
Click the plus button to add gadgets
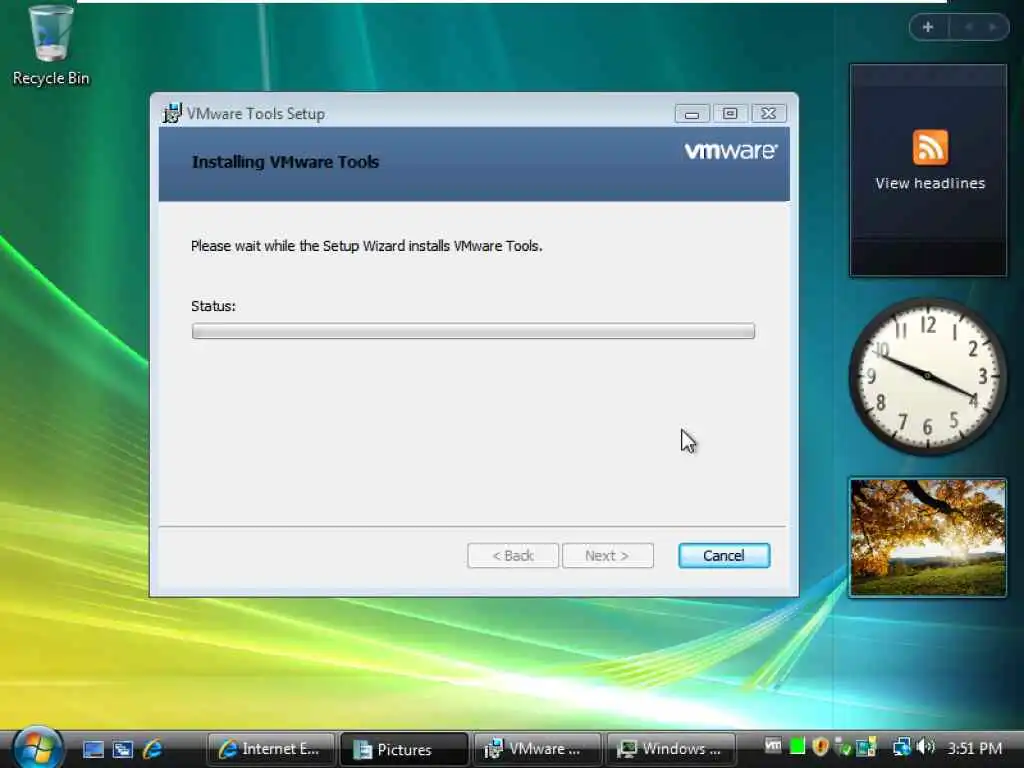point(927,27)
